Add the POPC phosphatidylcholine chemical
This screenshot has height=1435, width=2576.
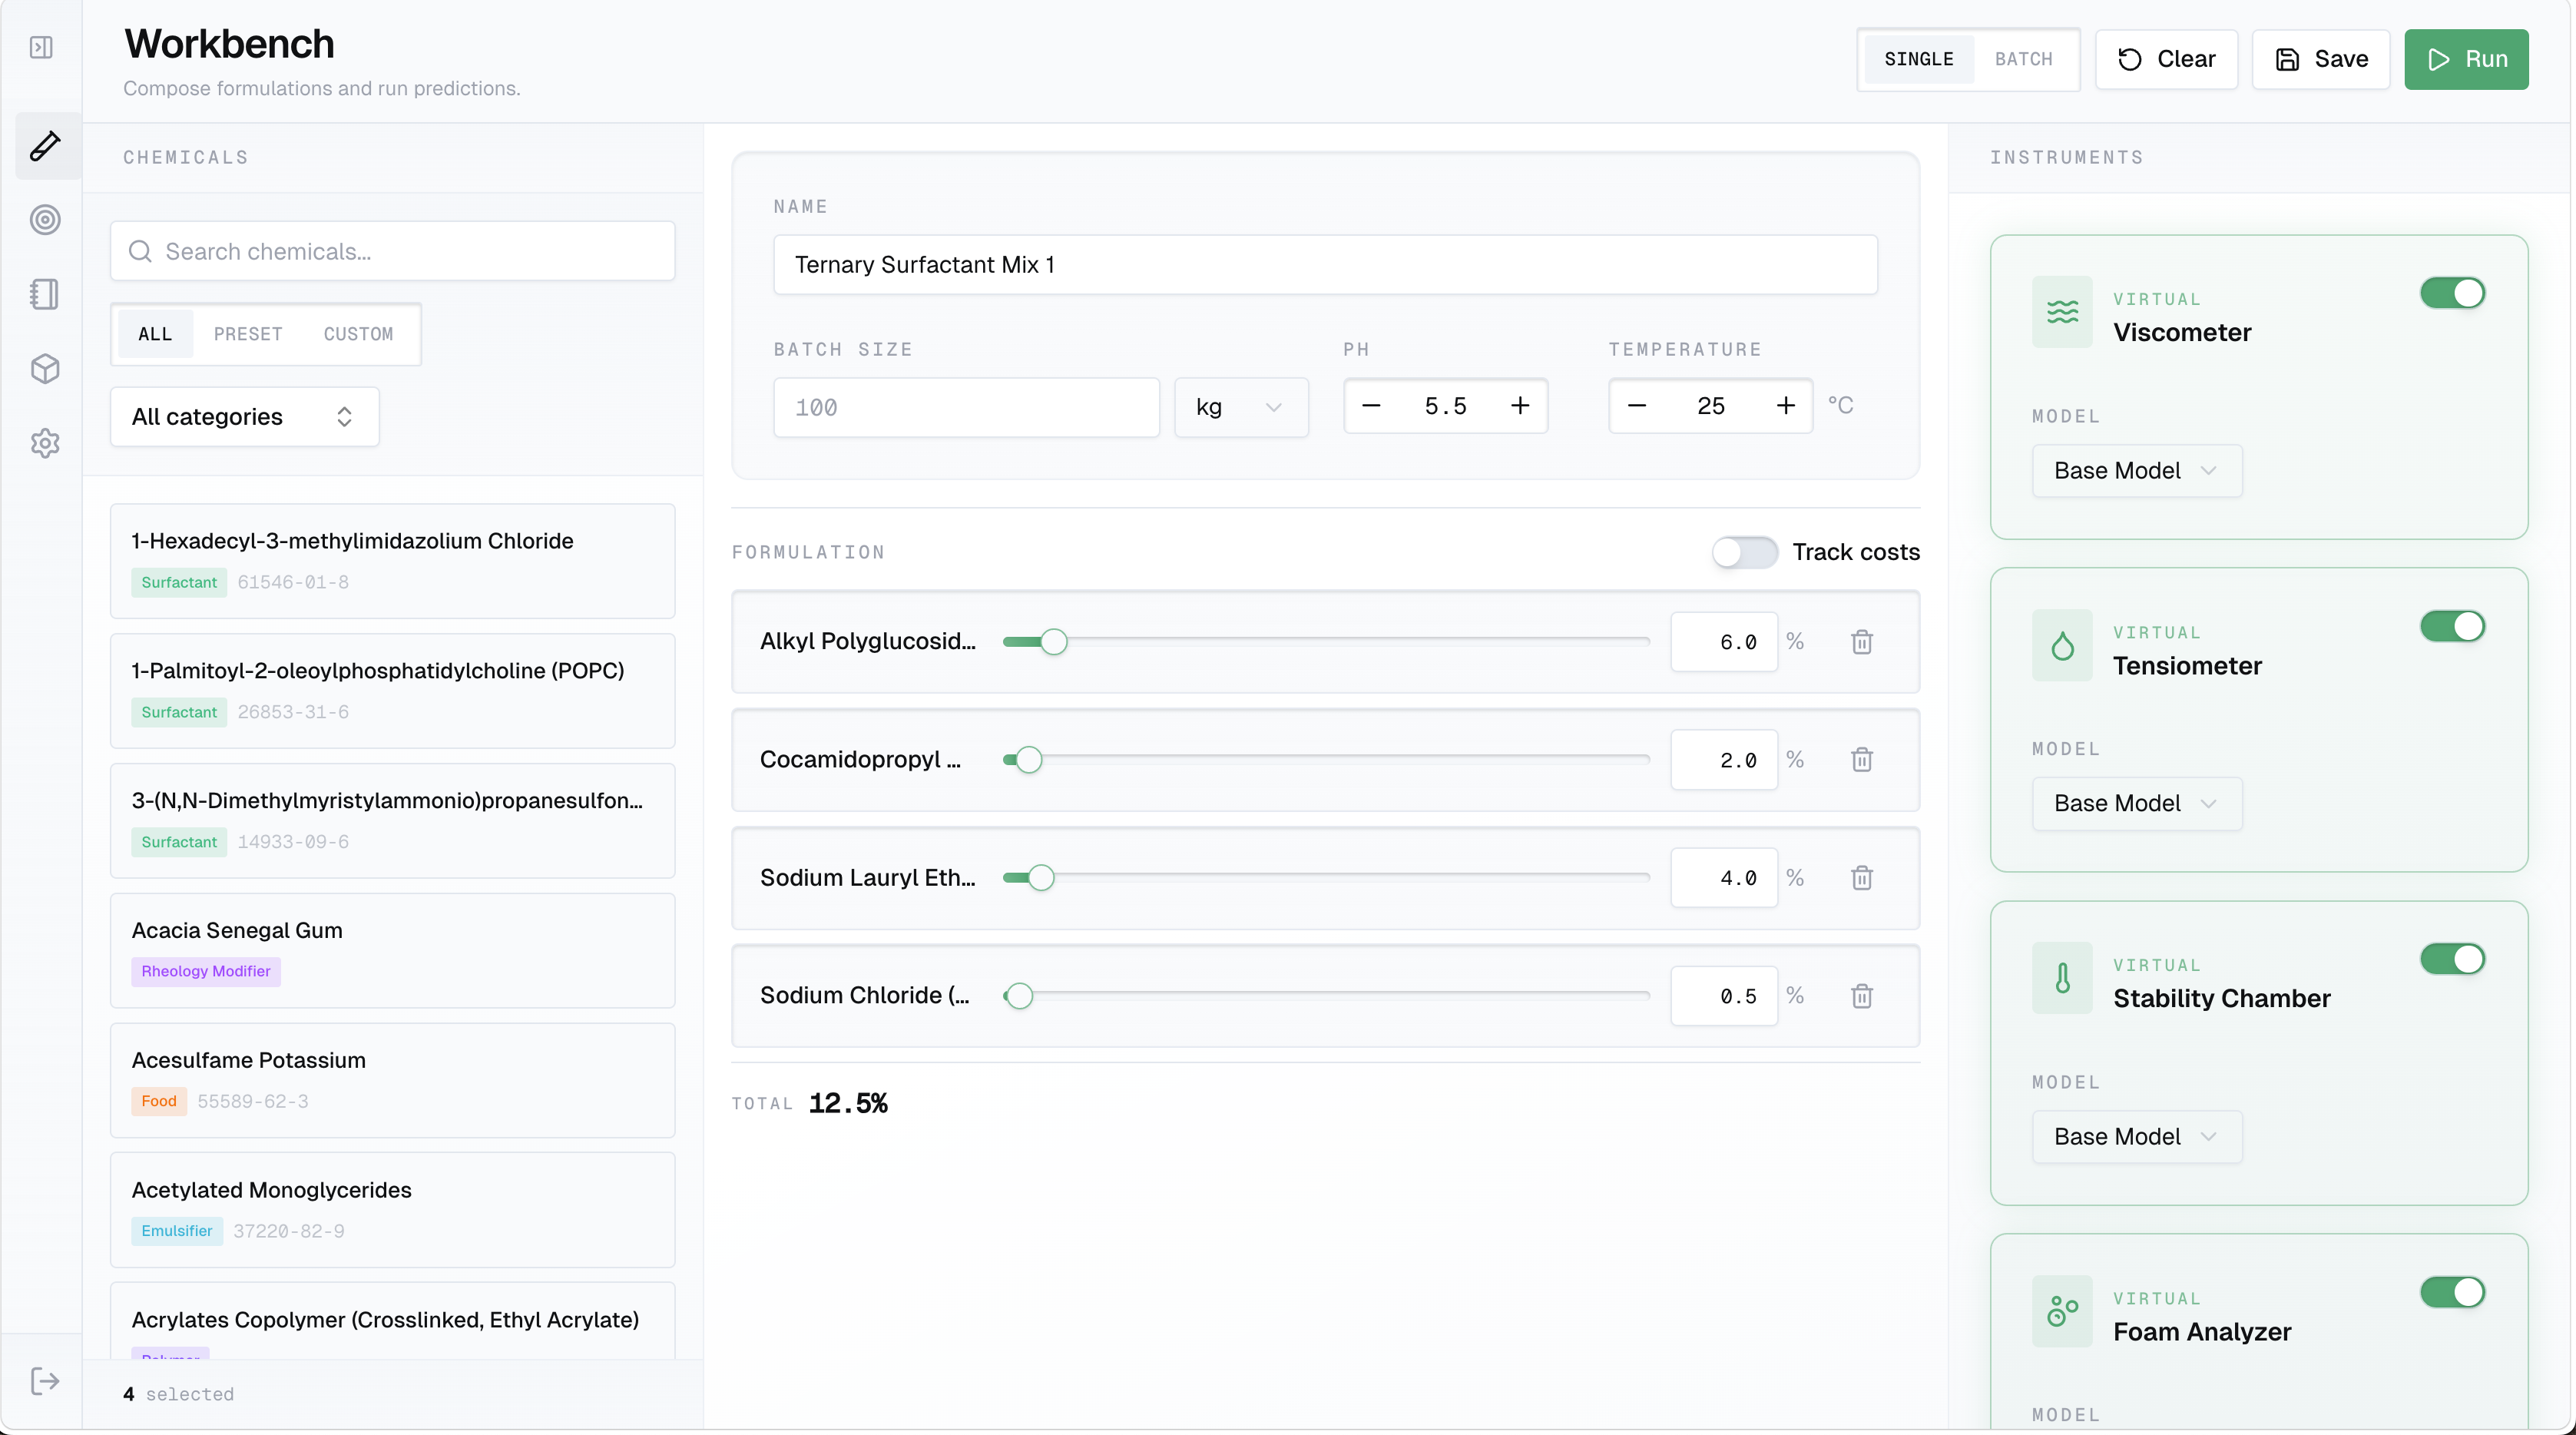[392, 691]
